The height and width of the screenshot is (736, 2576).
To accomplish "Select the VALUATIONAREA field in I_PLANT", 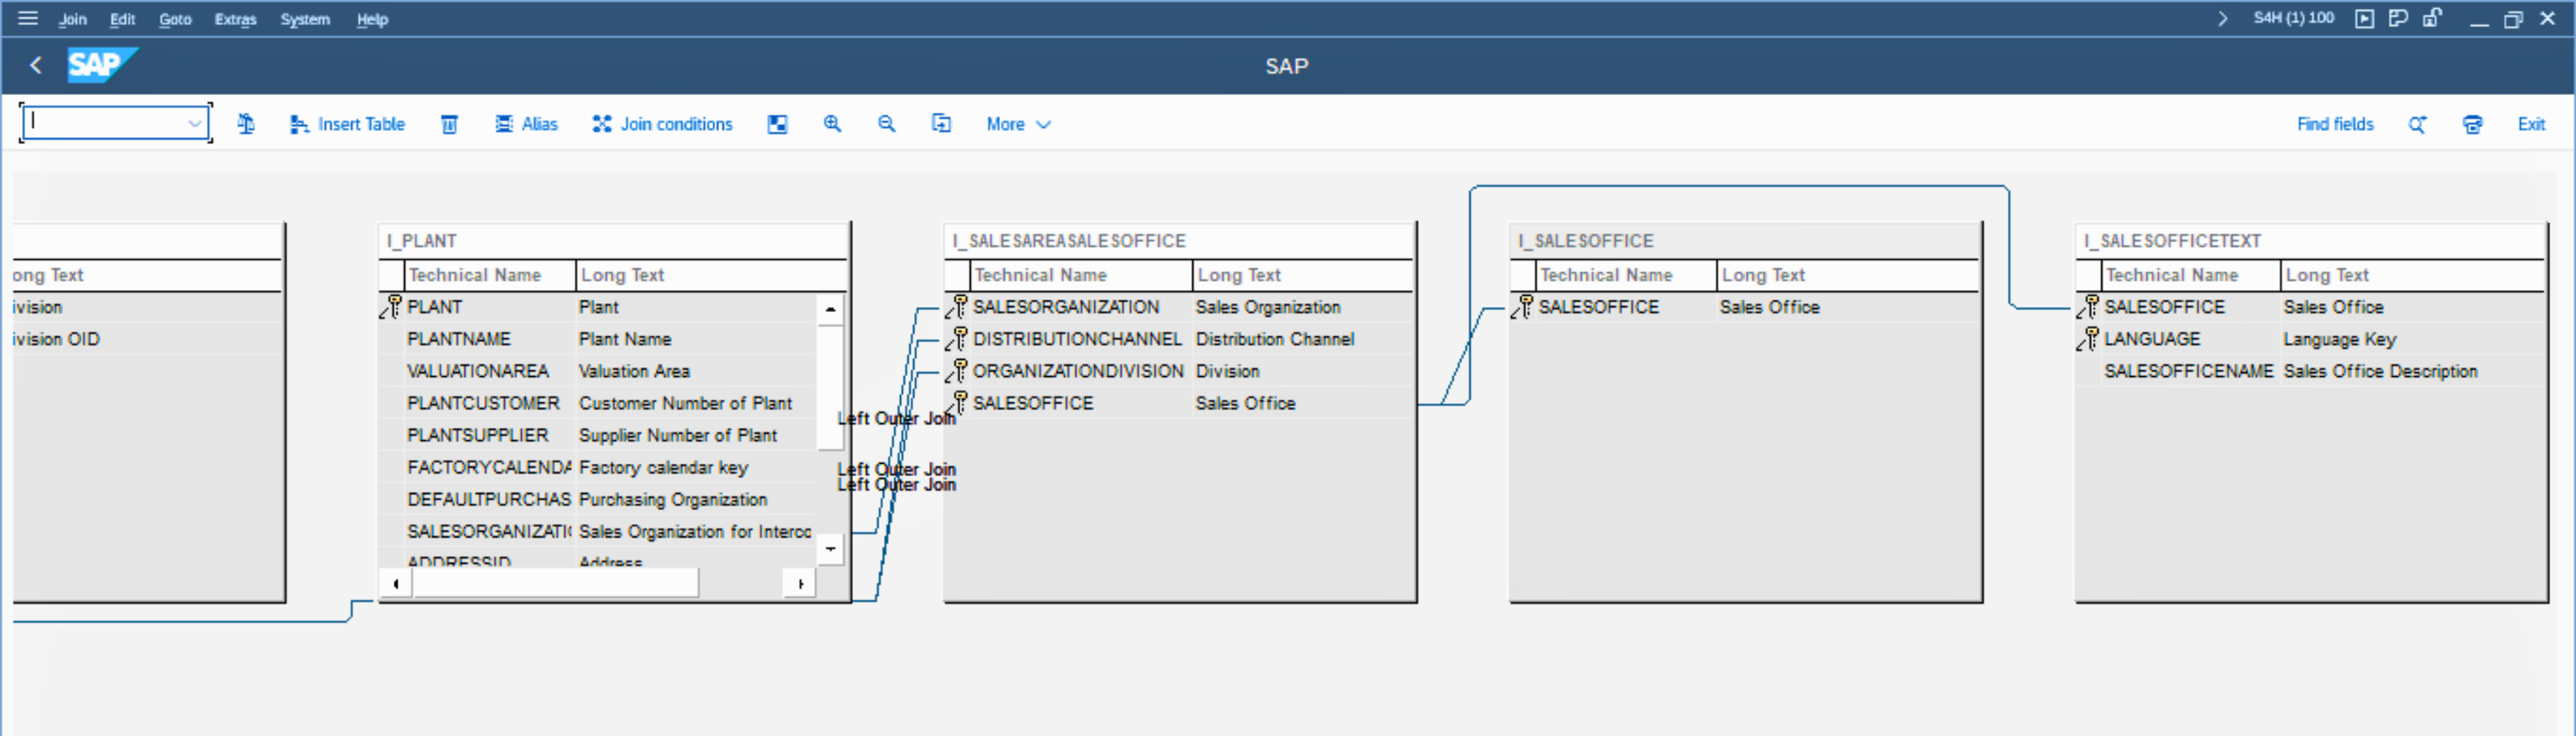I will (477, 371).
